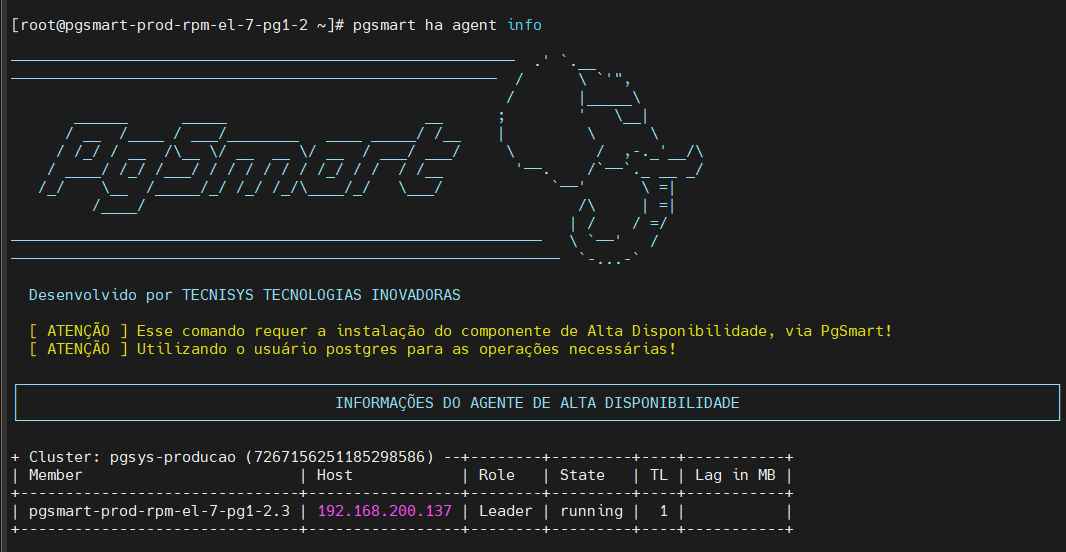Click the warning 'Utilizando o usuário postgres'
Screen dimensions: 1066x552
352,349
